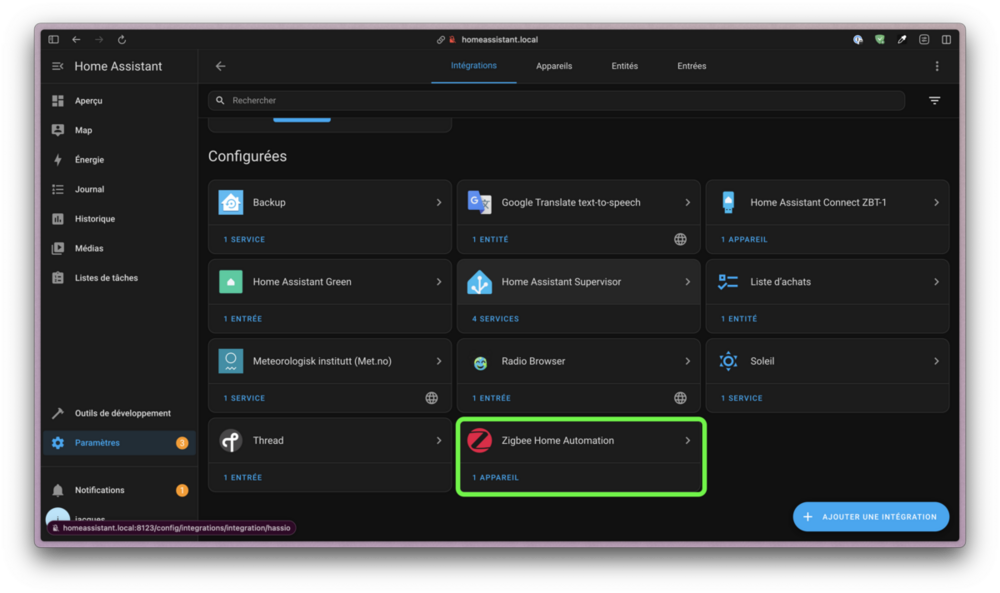Screen dimensions: 1000x593
Task: Open the filter icon next to search
Action: coord(934,101)
